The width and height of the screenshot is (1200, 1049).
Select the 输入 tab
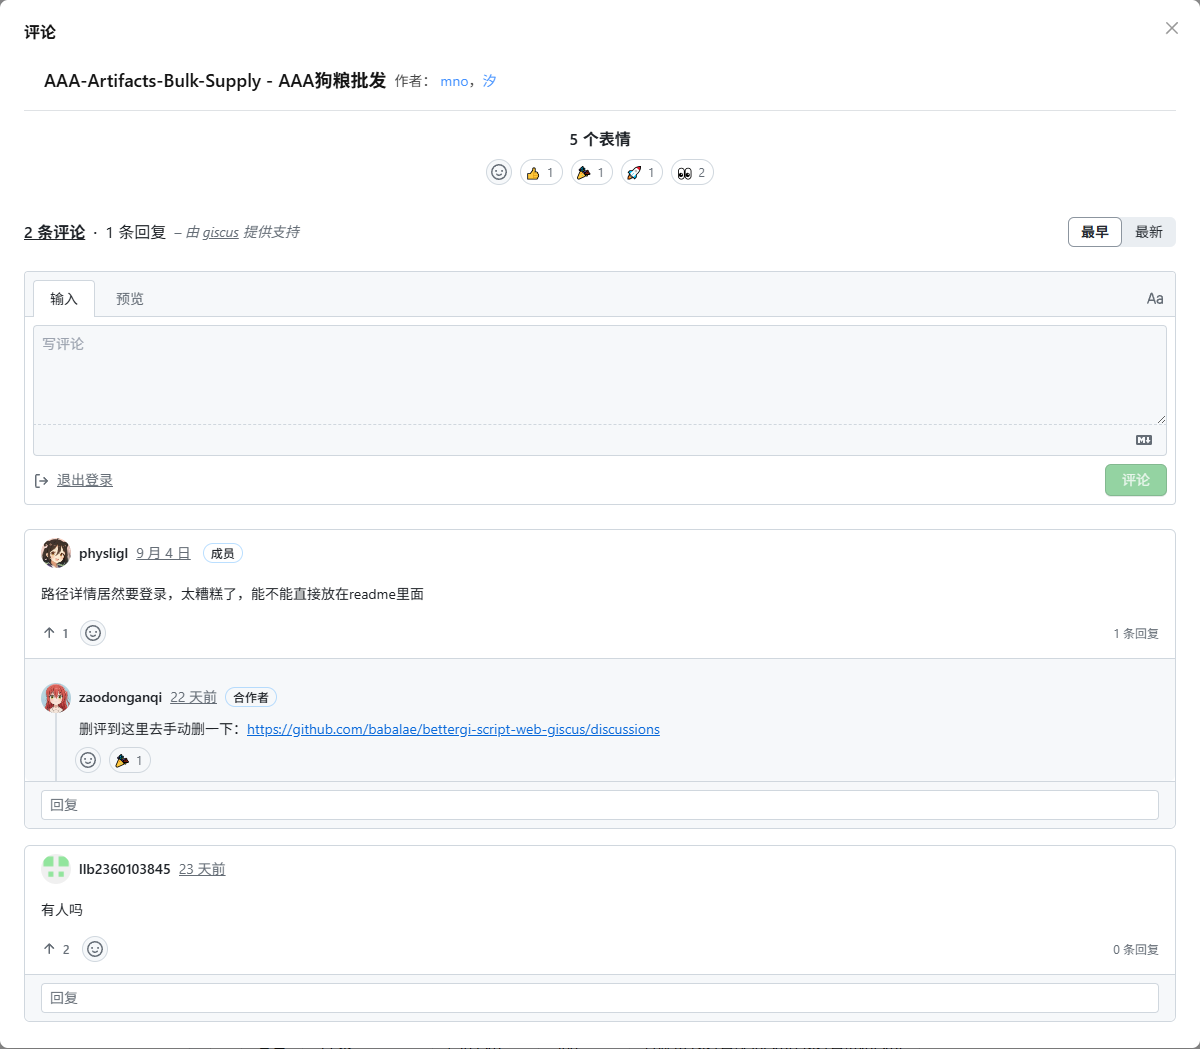pyautogui.click(x=64, y=298)
